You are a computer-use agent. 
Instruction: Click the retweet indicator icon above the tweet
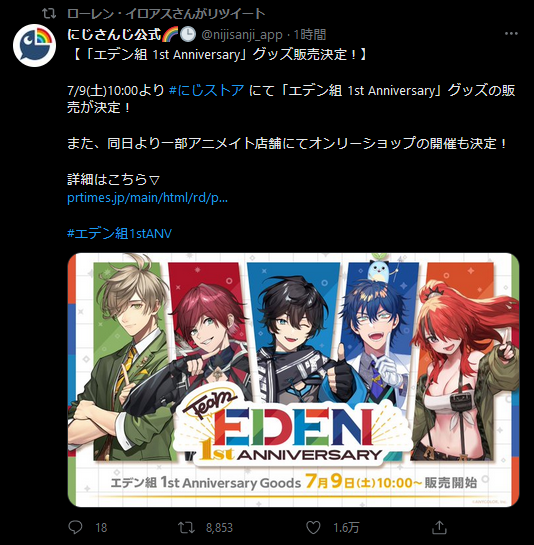click(49, 14)
